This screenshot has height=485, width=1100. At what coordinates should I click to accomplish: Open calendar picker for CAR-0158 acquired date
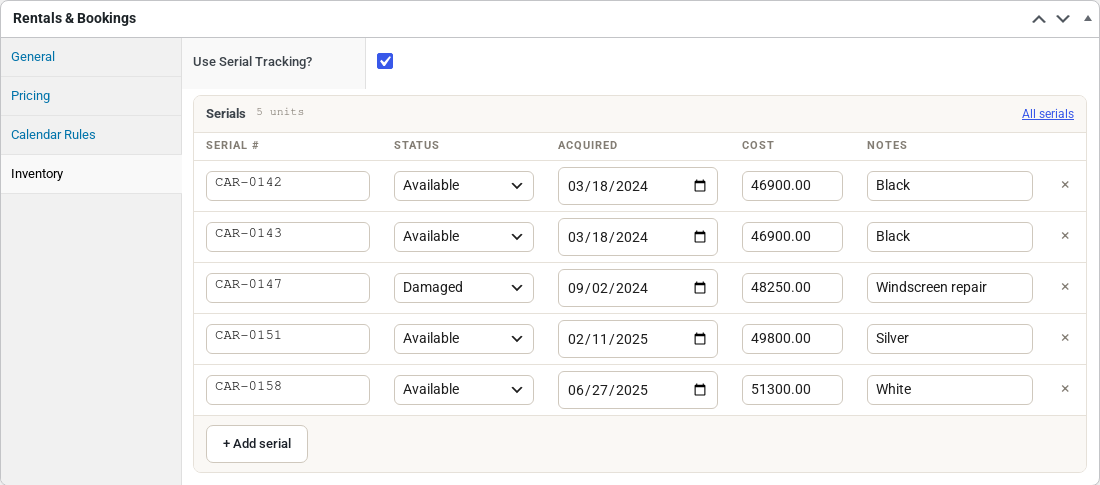click(699, 390)
